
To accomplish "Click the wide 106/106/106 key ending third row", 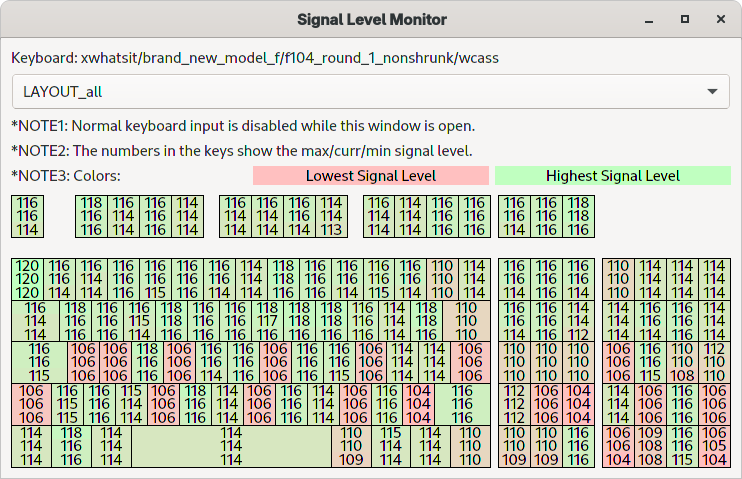I will pos(470,363).
